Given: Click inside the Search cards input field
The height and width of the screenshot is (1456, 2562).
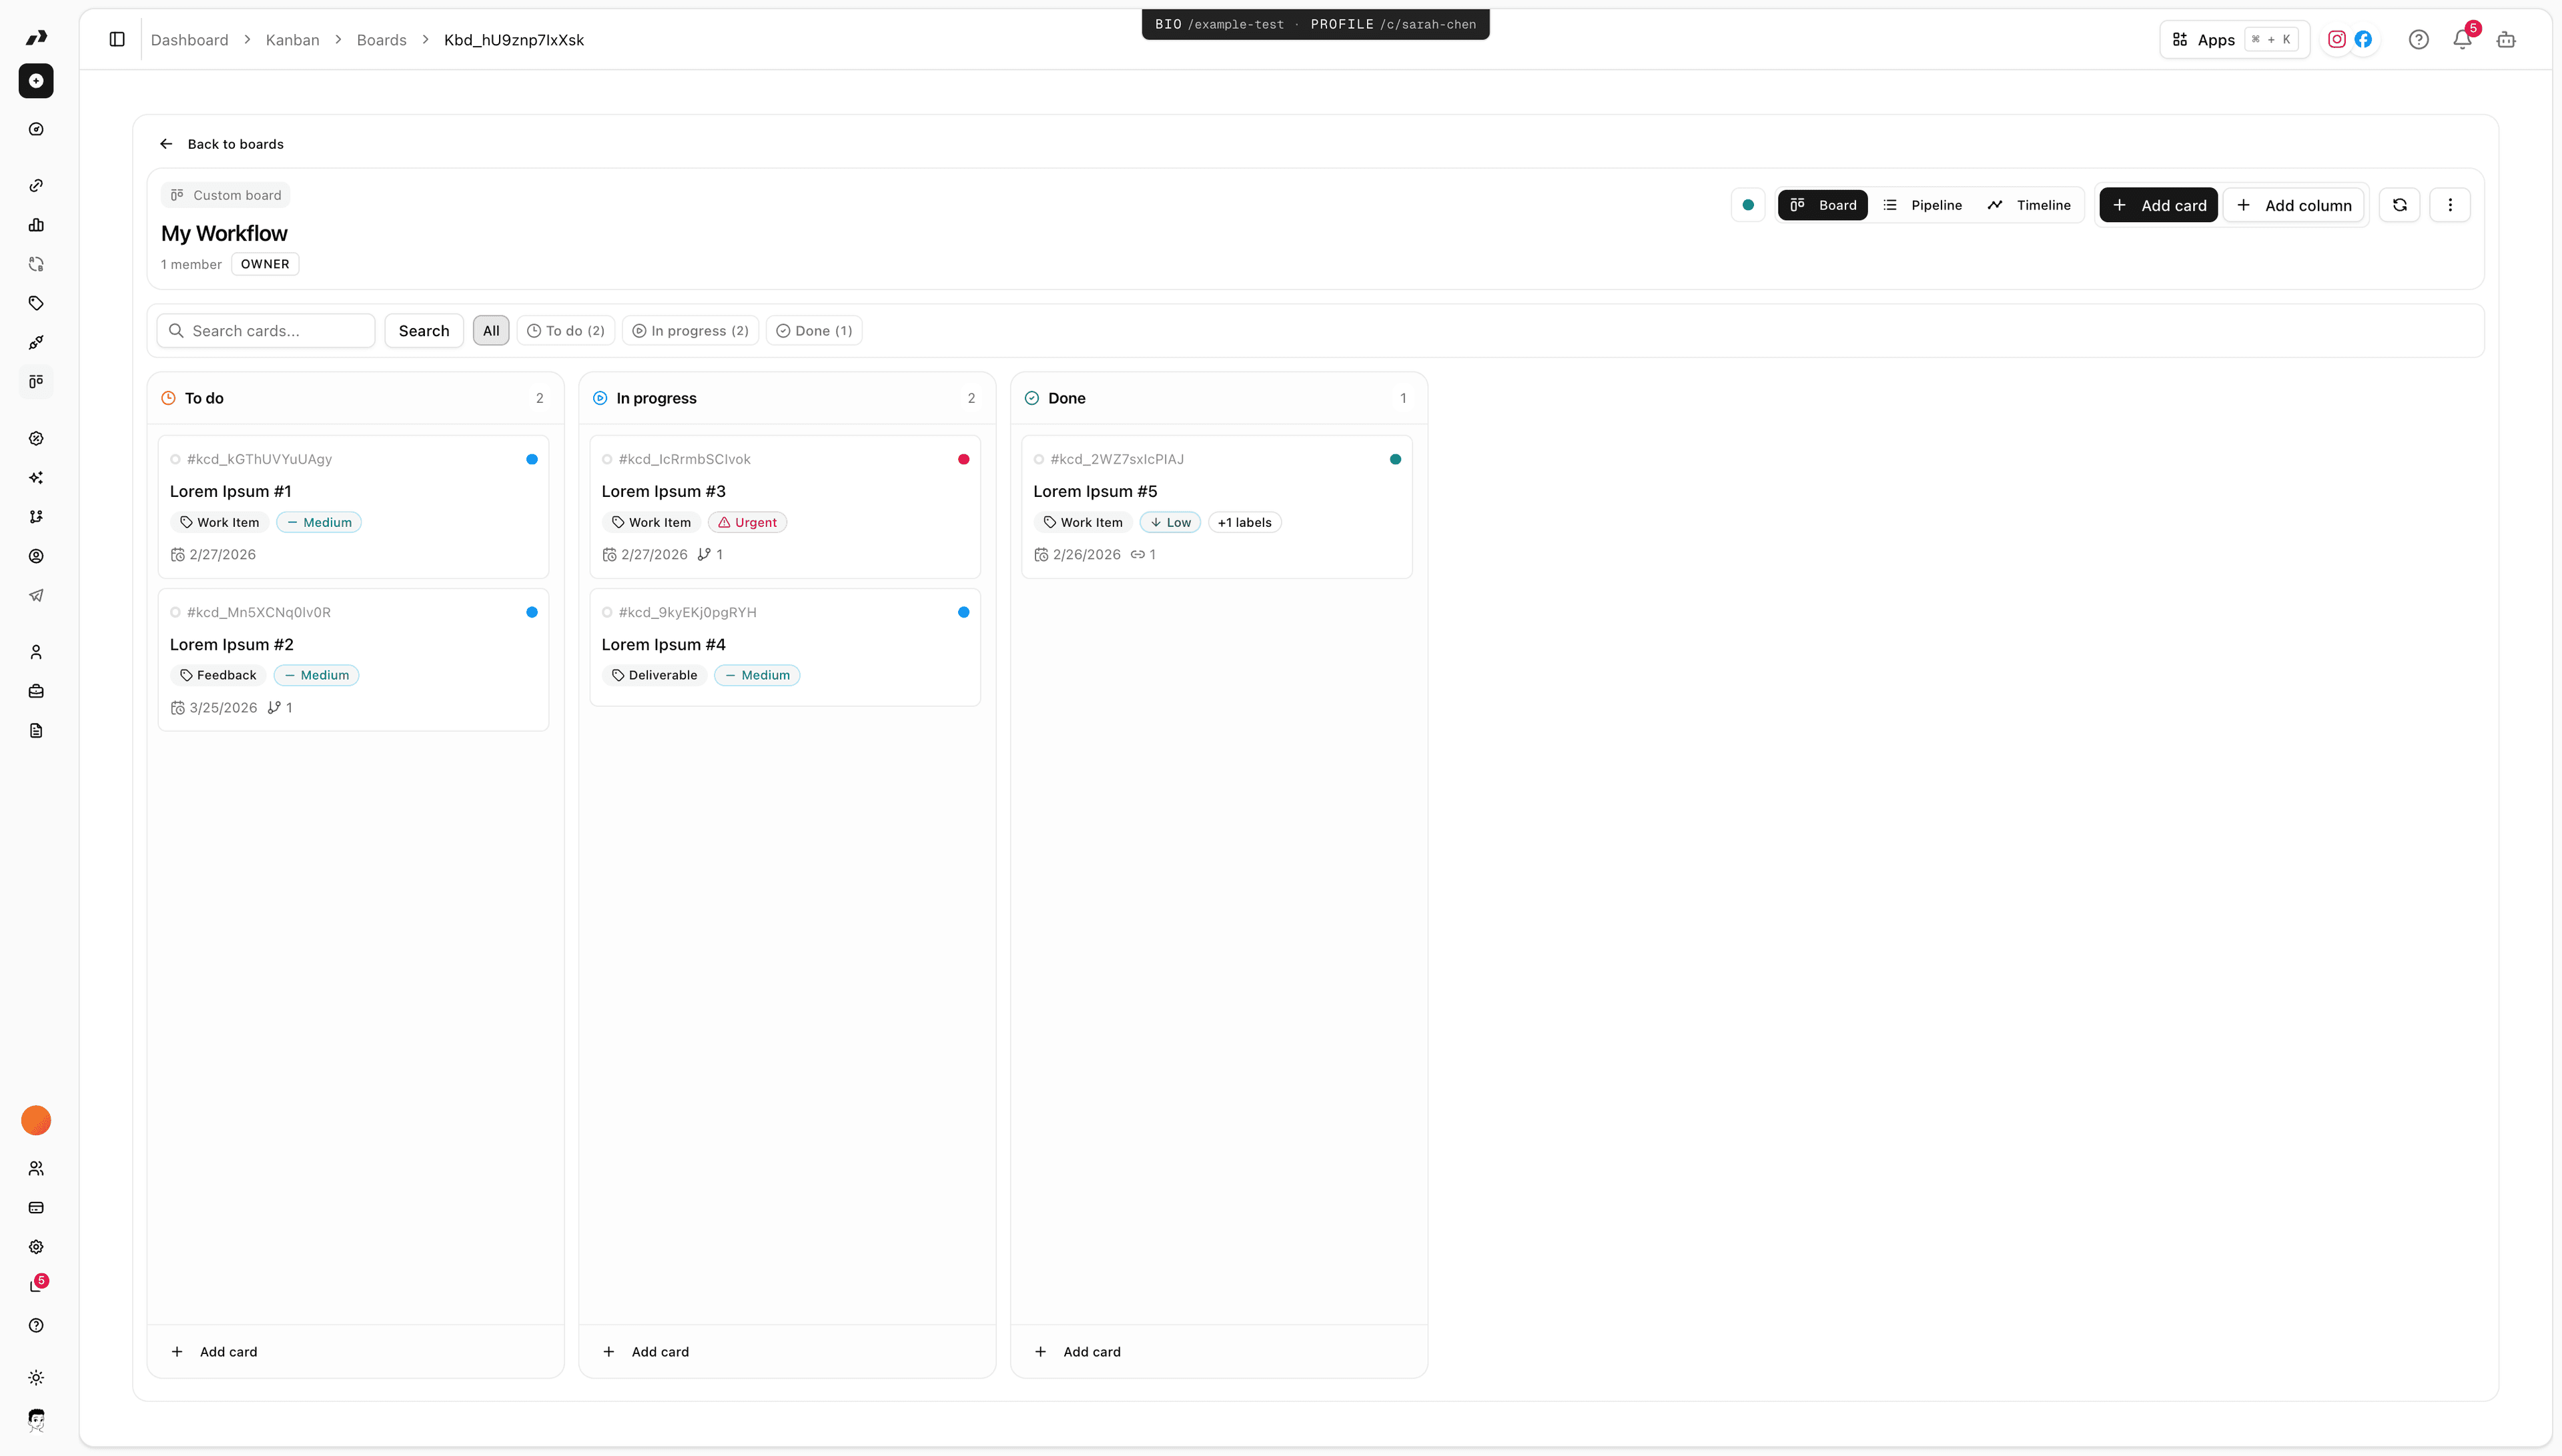Looking at the screenshot, I should pos(266,330).
